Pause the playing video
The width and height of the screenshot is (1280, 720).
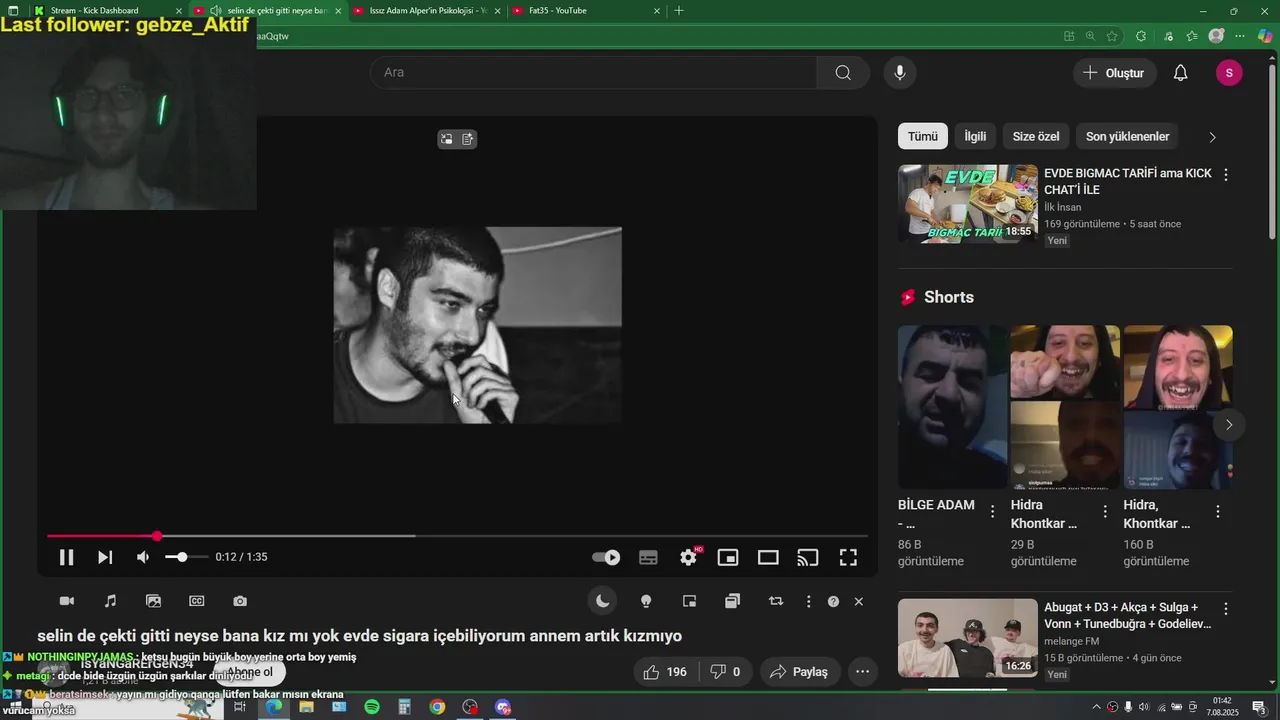click(66, 558)
